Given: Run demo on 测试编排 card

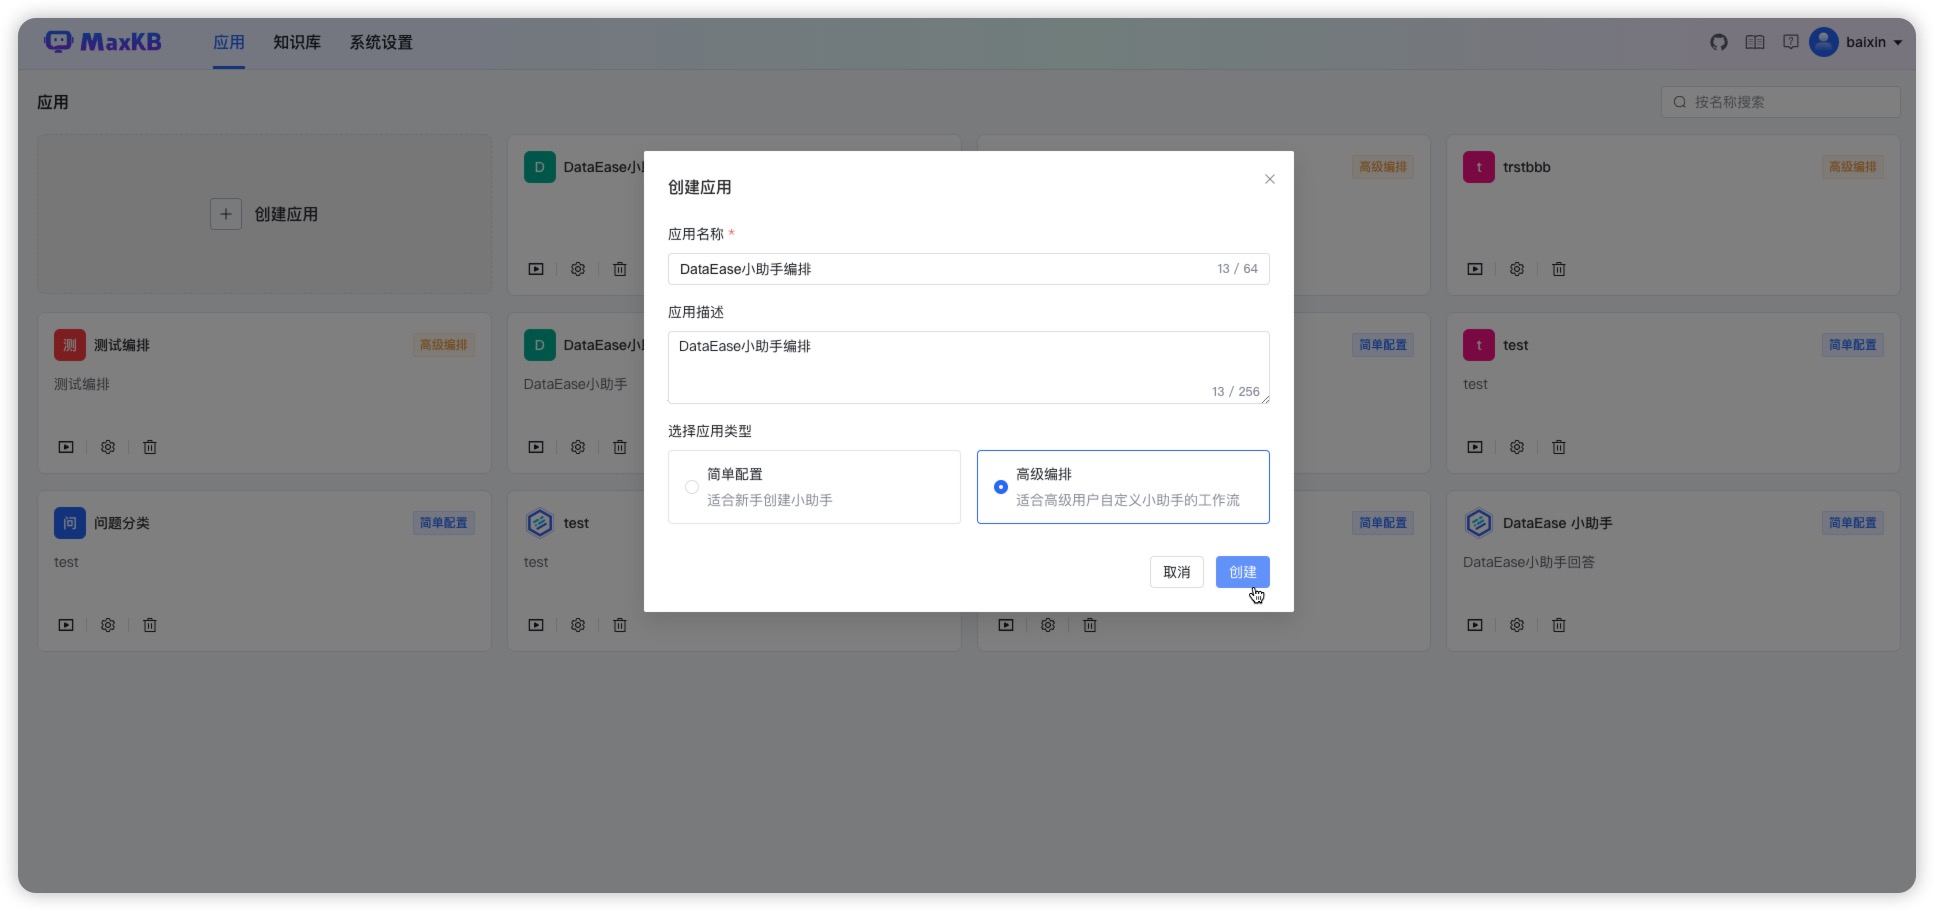Looking at the screenshot, I should click(66, 447).
